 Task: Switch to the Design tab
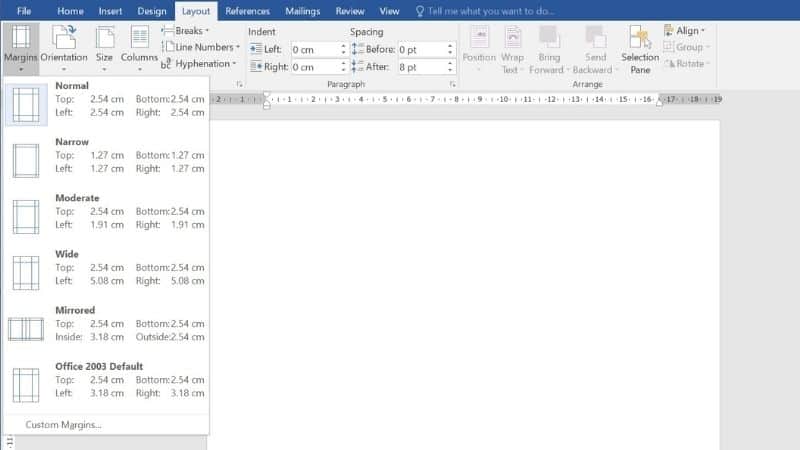[x=152, y=11]
